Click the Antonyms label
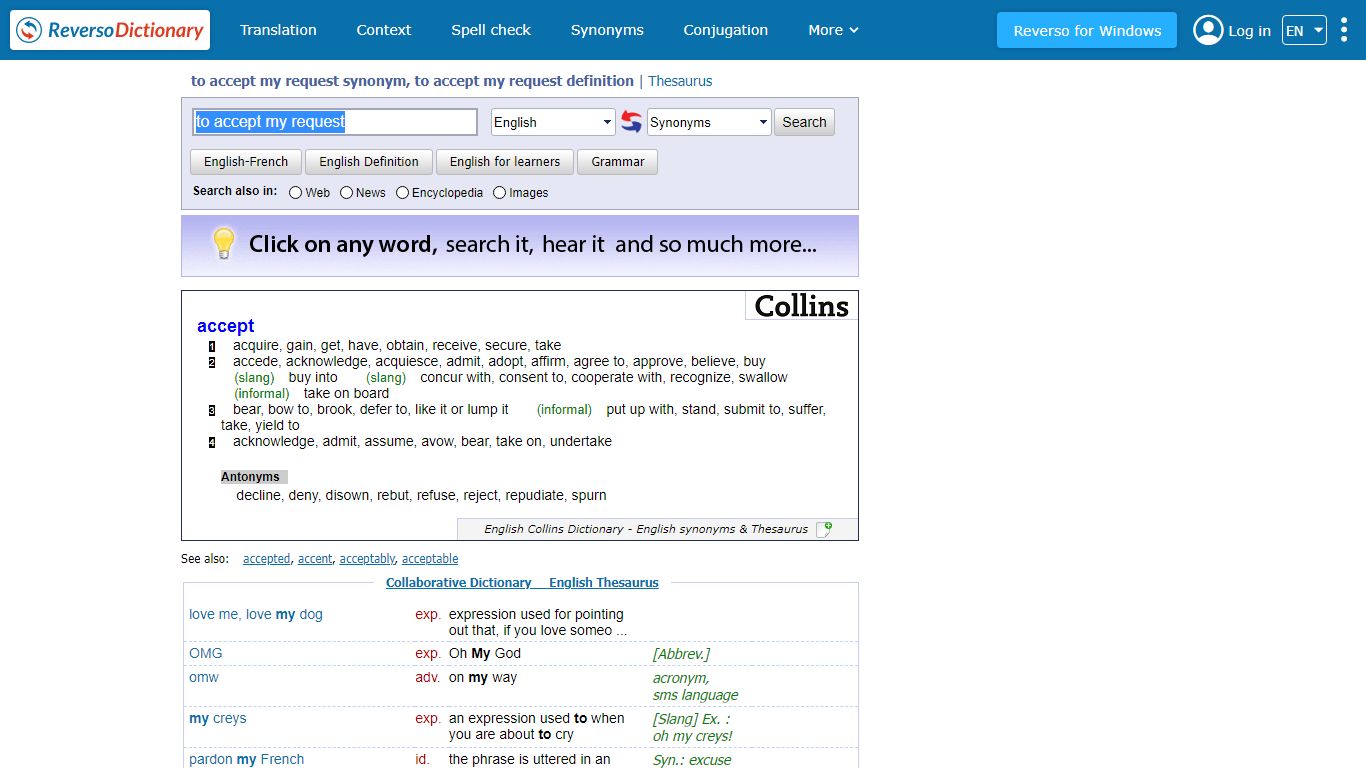Image resolution: width=1366 pixels, height=768 pixels. click(x=250, y=477)
